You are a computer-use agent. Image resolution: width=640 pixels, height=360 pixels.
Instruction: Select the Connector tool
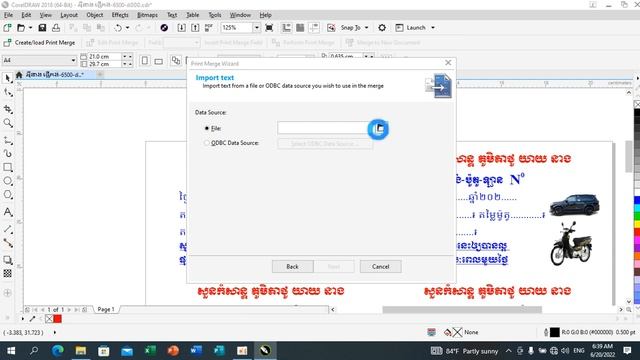pos(8,243)
